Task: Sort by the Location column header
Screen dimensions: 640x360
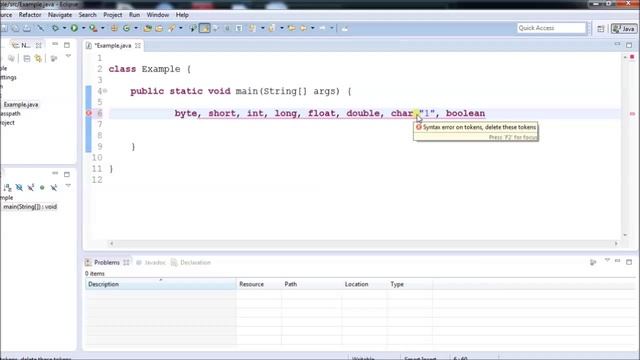Action: (x=364, y=284)
